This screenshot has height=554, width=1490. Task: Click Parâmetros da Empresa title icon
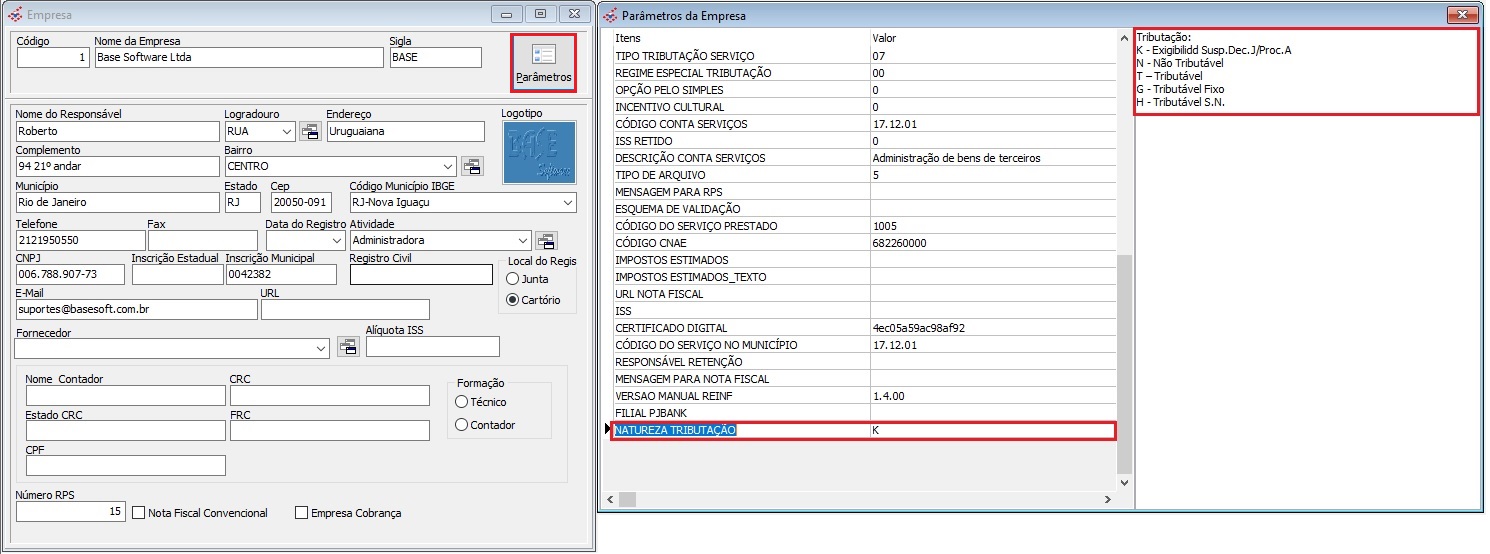coord(609,15)
